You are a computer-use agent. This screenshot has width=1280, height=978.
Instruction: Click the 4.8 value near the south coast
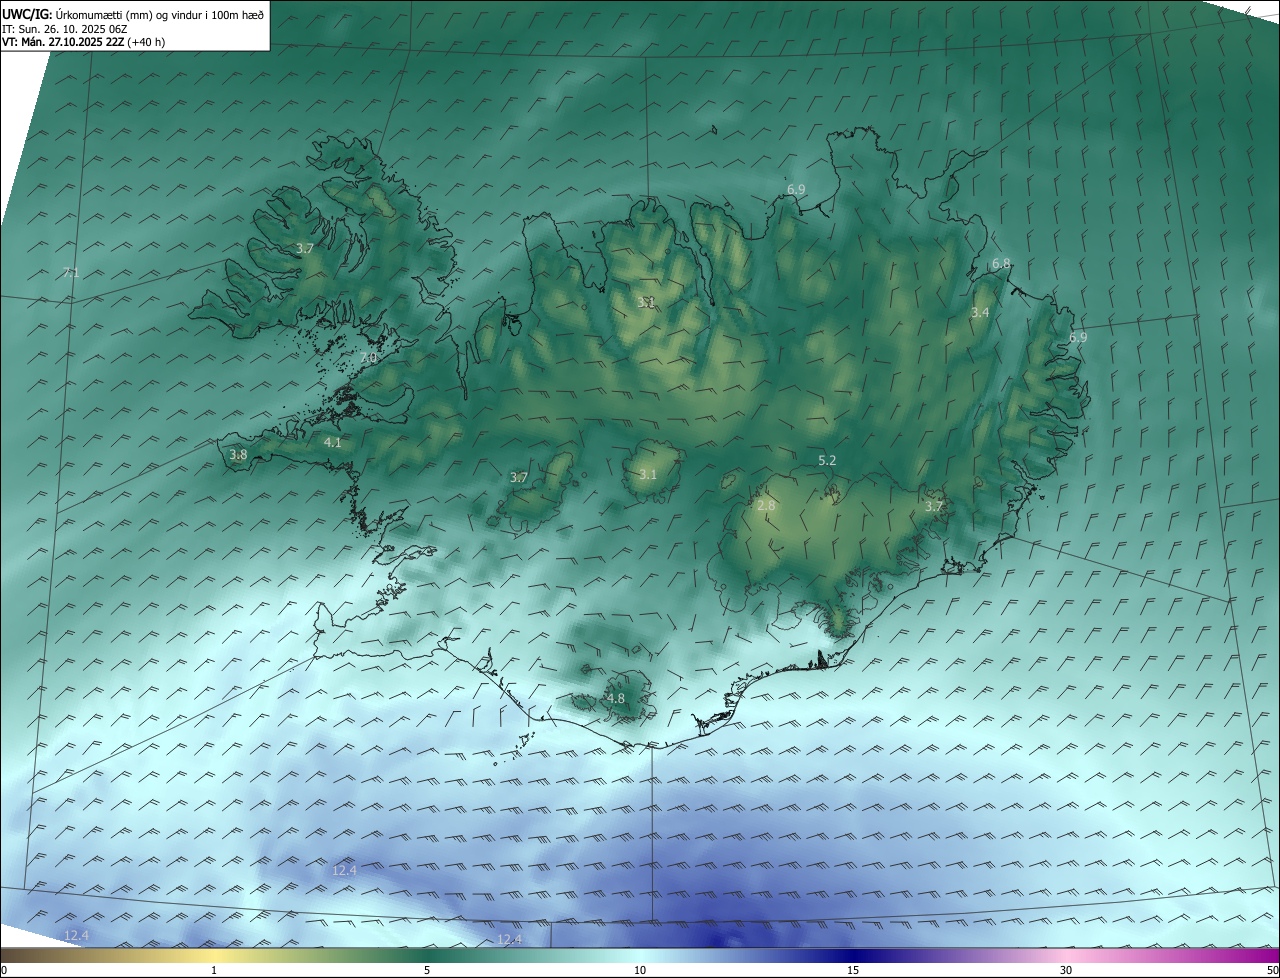tap(616, 698)
